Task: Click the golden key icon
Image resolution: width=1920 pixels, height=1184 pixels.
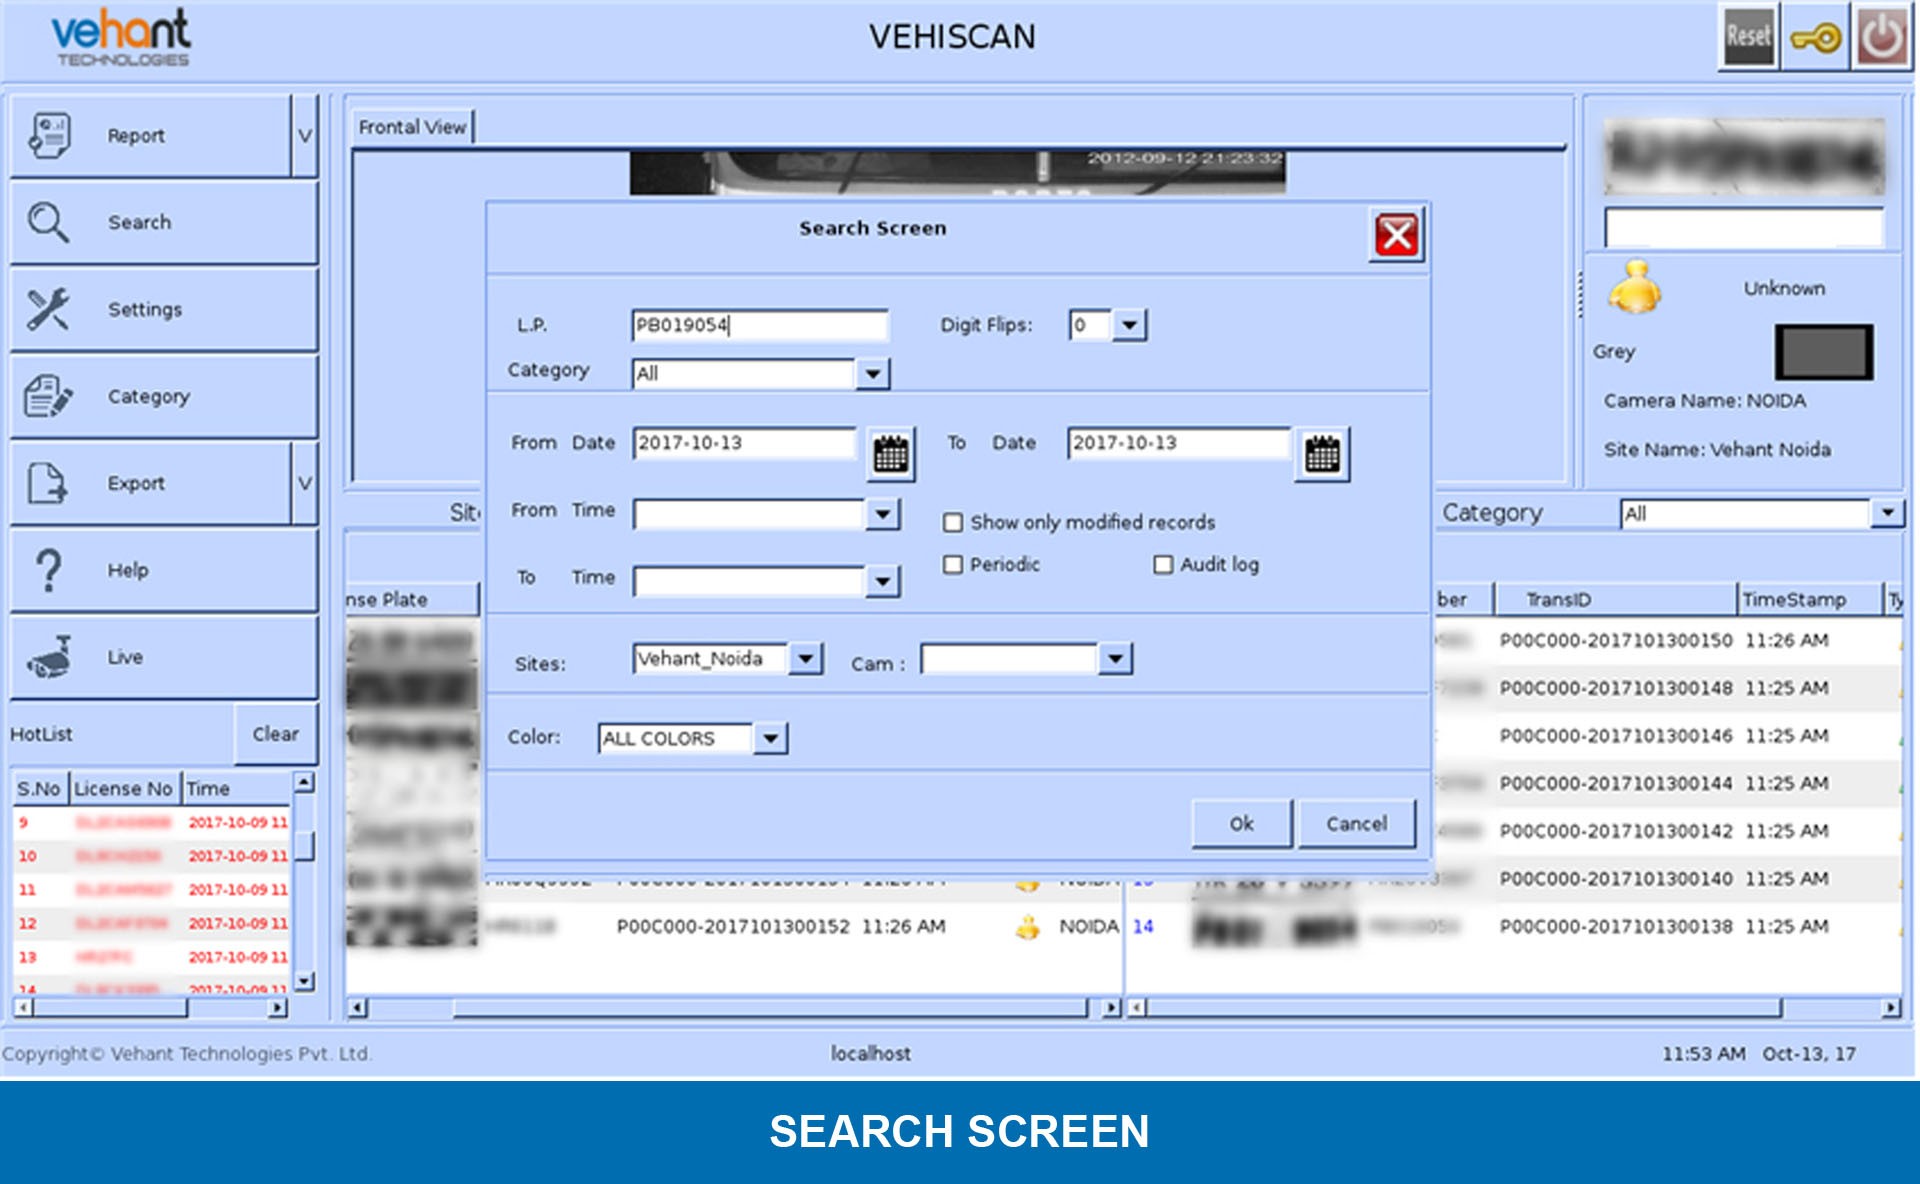Action: [1815, 38]
